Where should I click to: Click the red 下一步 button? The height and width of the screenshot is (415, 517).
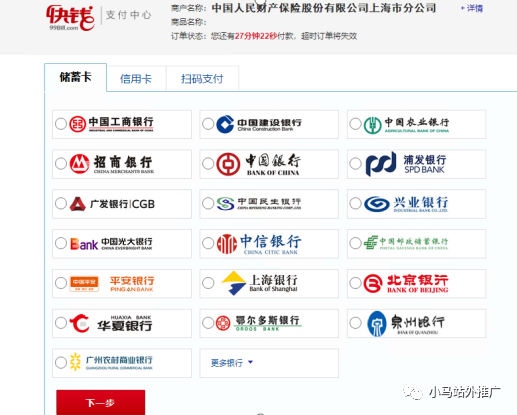[x=101, y=402]
